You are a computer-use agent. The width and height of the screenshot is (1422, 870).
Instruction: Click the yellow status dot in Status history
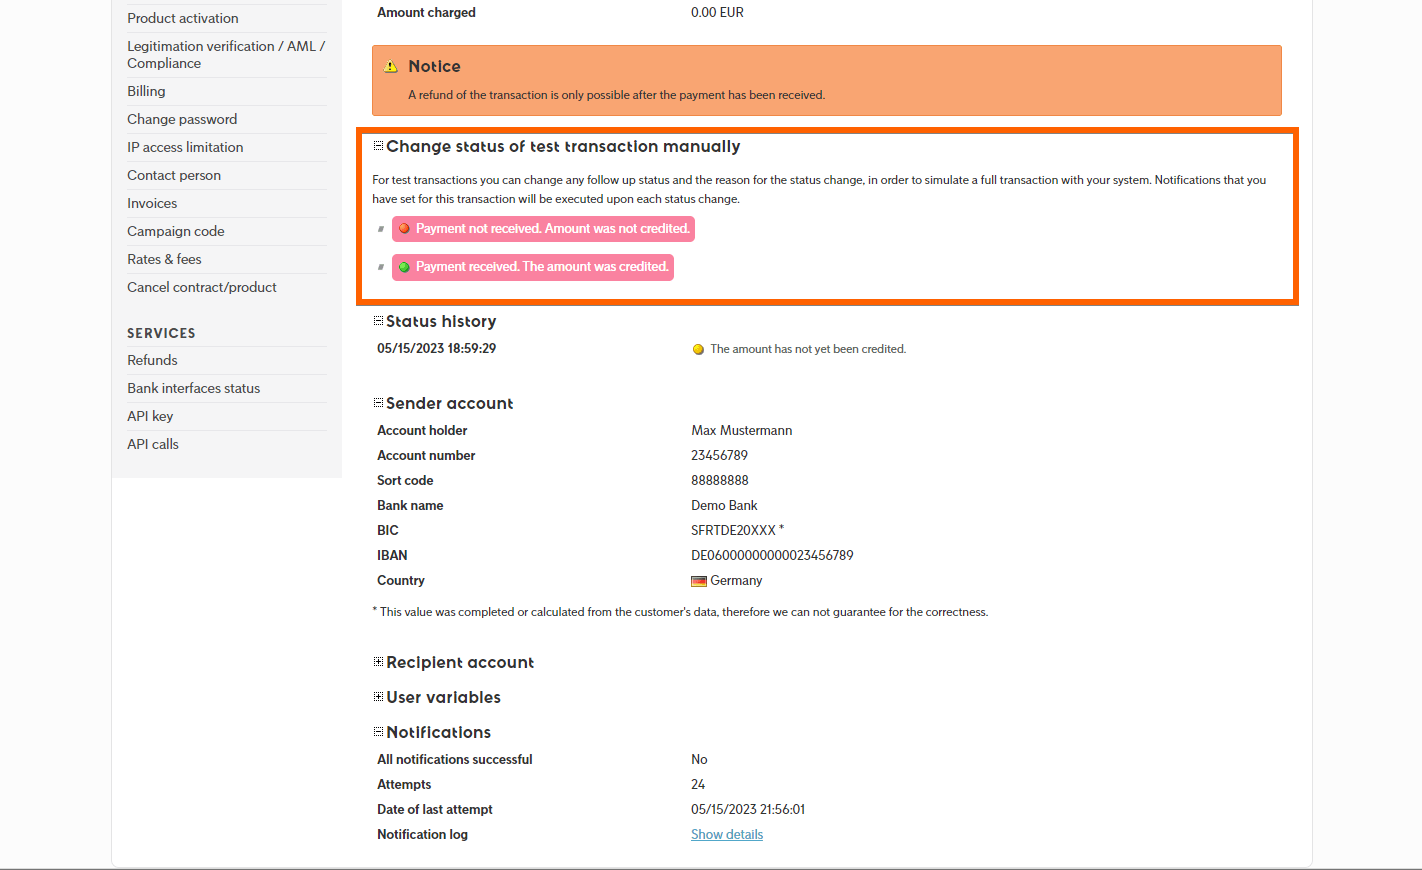pyautogui.click(x=698, y=350)
